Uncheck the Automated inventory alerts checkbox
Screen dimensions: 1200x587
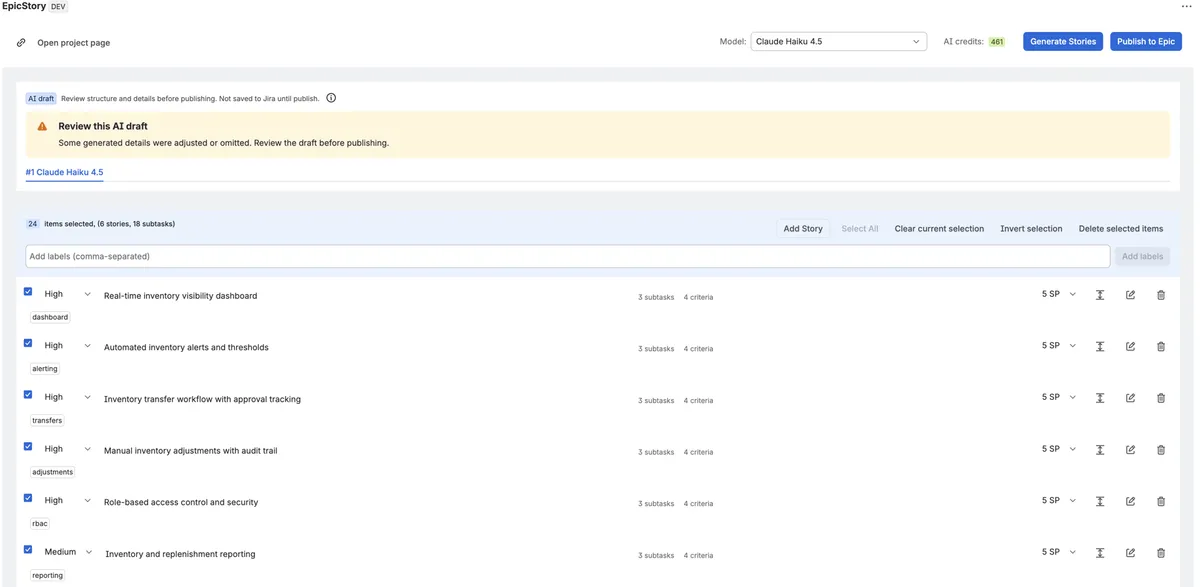click(28, 343)
